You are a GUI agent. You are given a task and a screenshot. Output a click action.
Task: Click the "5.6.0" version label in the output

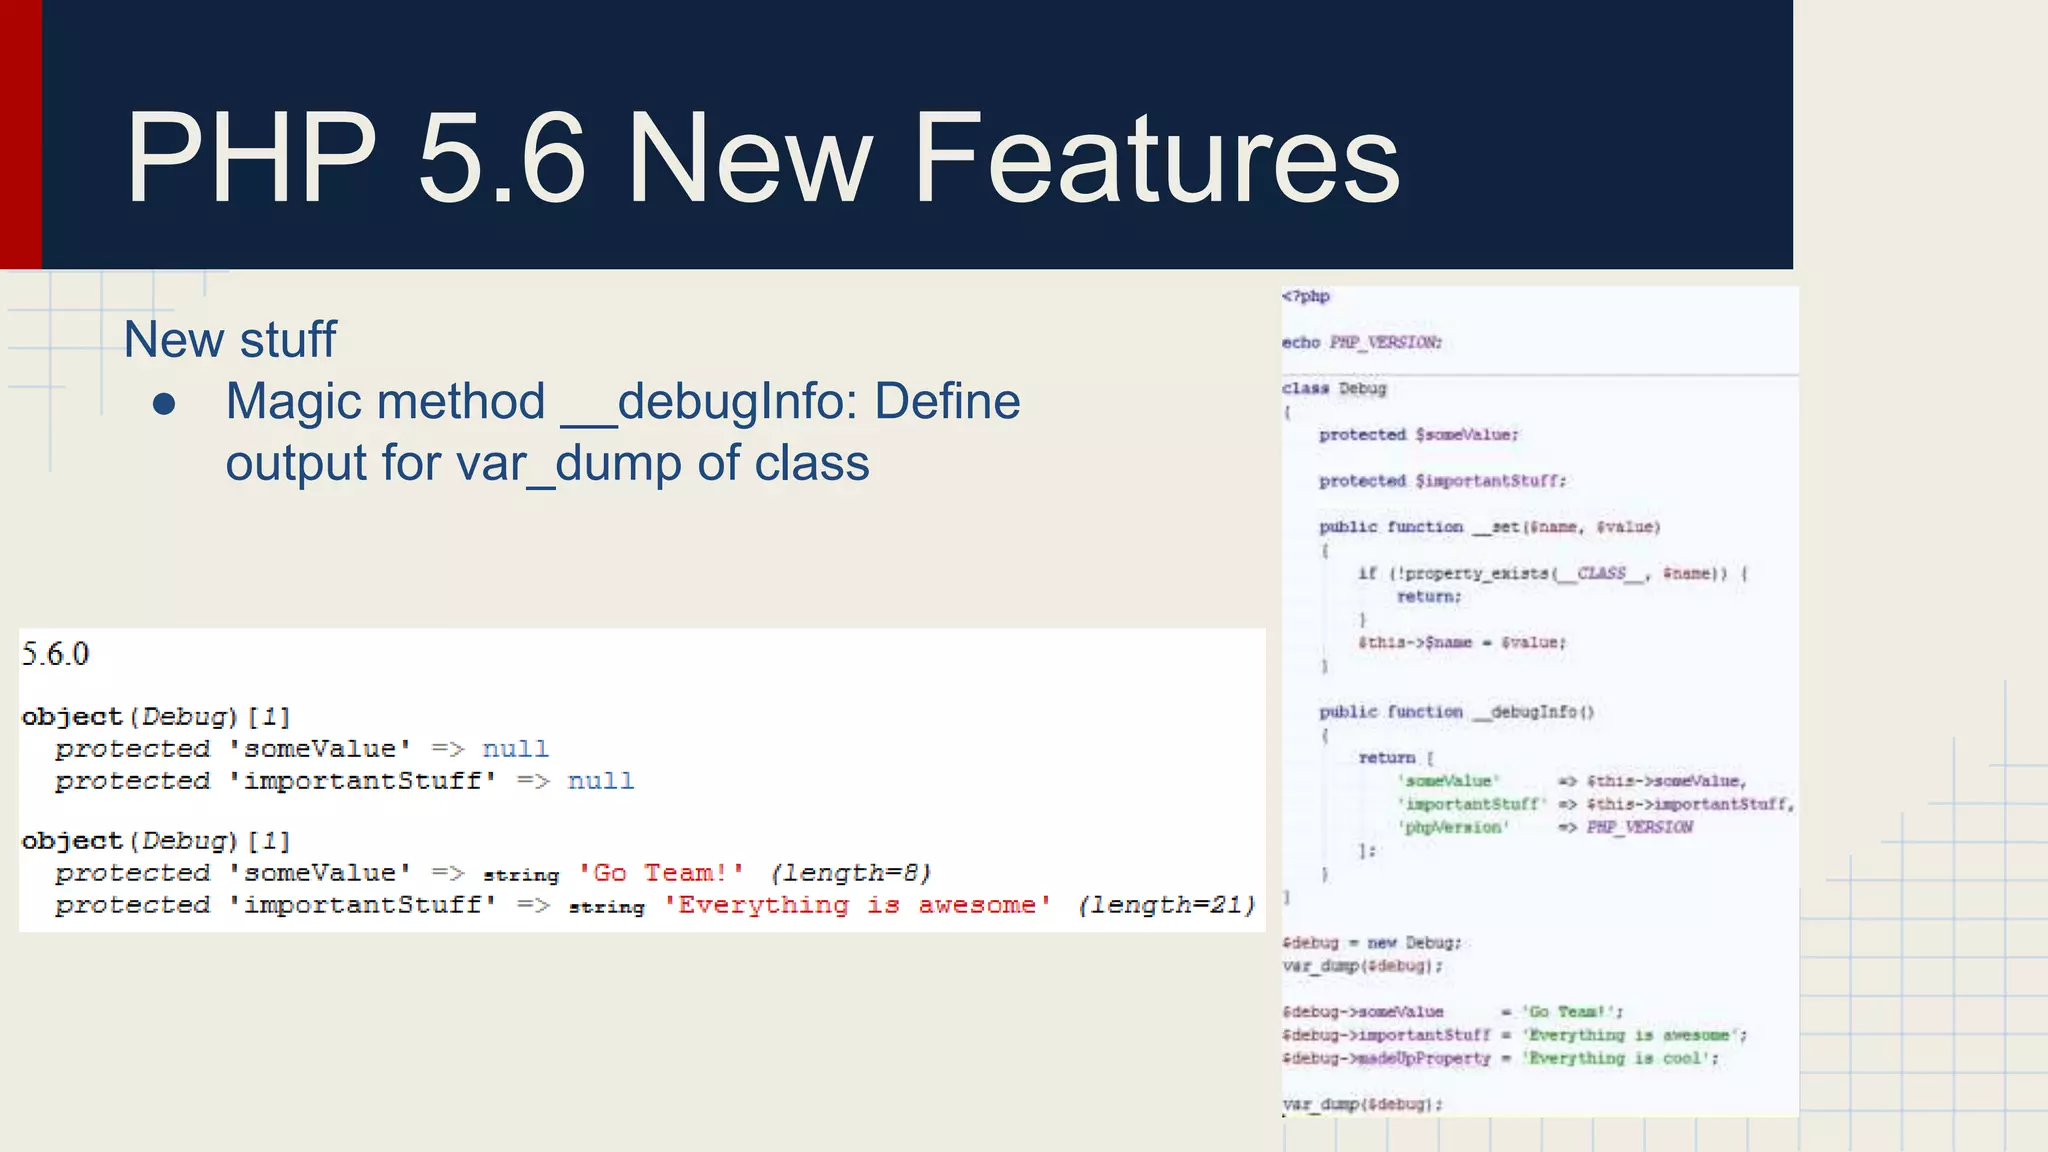[x=56, y=654]
